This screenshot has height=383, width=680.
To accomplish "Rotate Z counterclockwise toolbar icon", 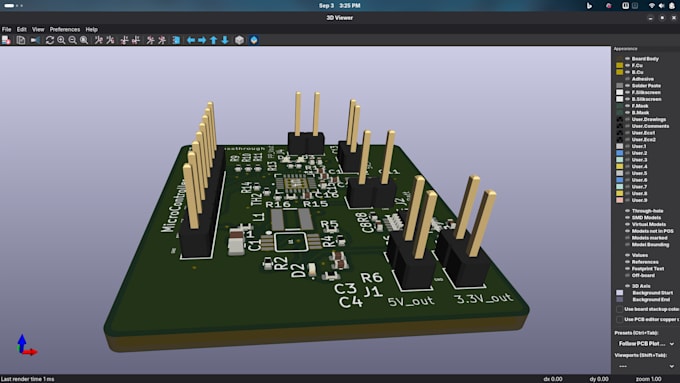I will [162, 40].
